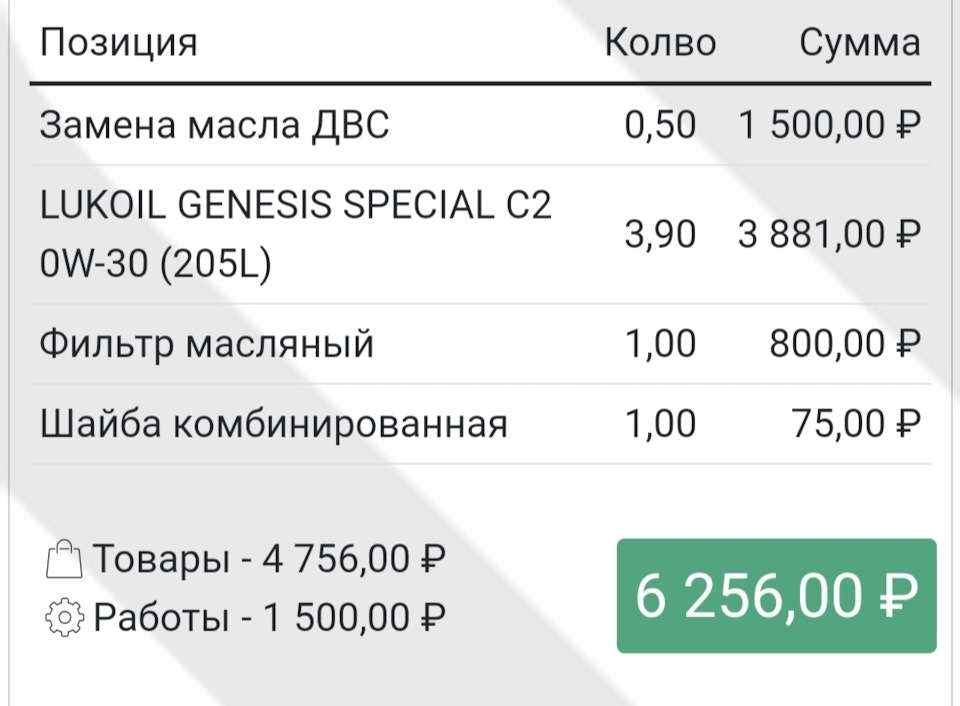Screen dimensions: 960x706
Task: Click the shopping bag icon beside Товары
Action: (x=64, y=558)
